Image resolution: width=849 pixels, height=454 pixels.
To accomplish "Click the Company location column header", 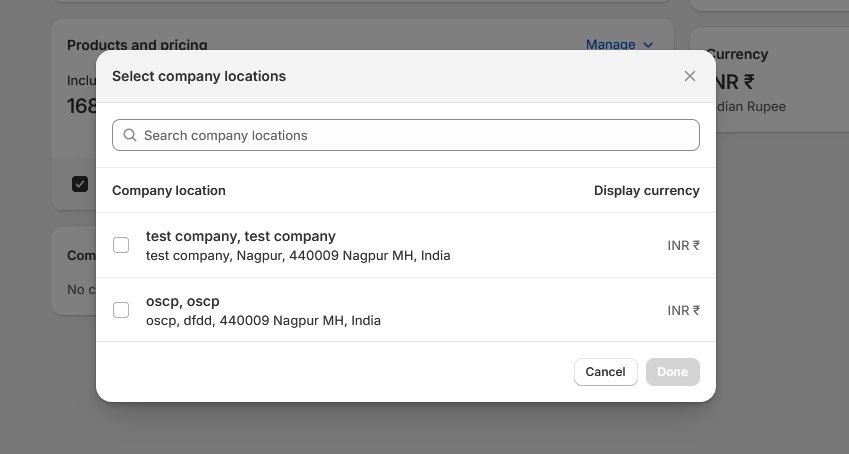I will tap(169, 190).
